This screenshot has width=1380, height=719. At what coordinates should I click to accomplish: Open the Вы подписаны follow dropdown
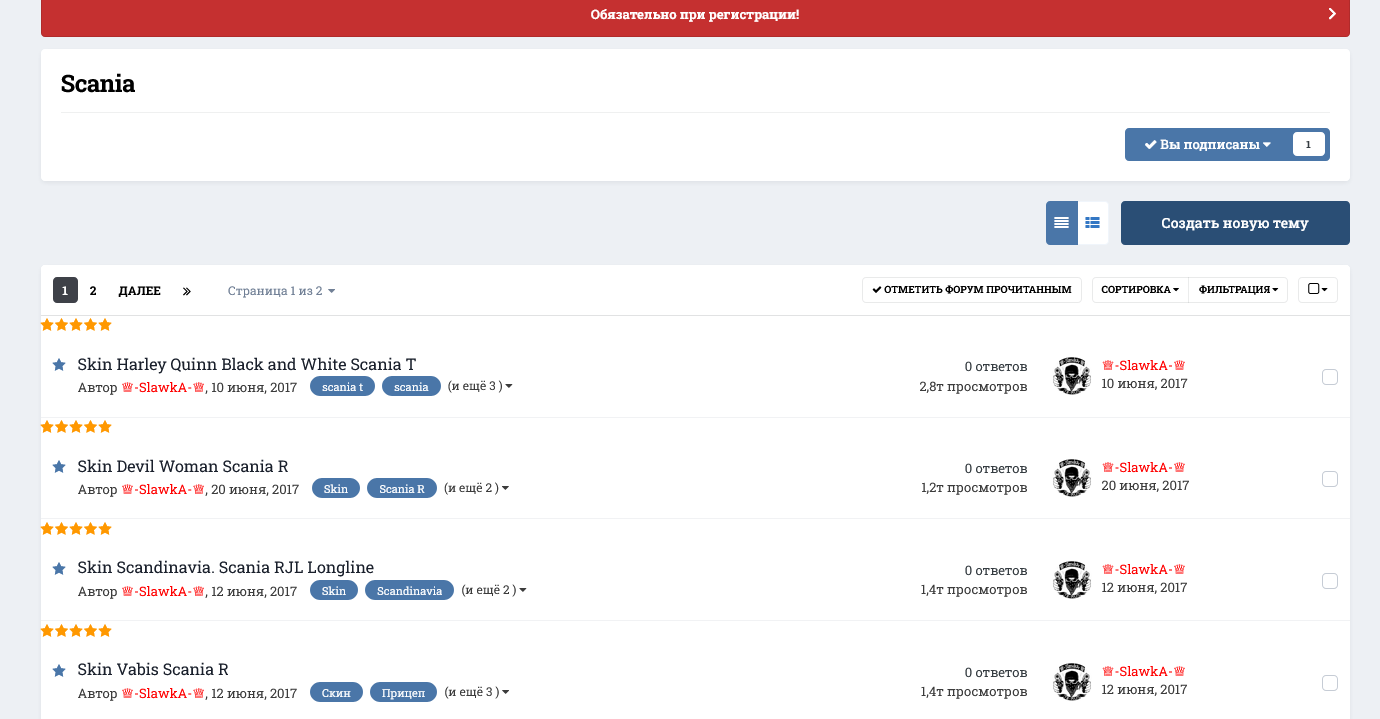[x=1208, y=144]
